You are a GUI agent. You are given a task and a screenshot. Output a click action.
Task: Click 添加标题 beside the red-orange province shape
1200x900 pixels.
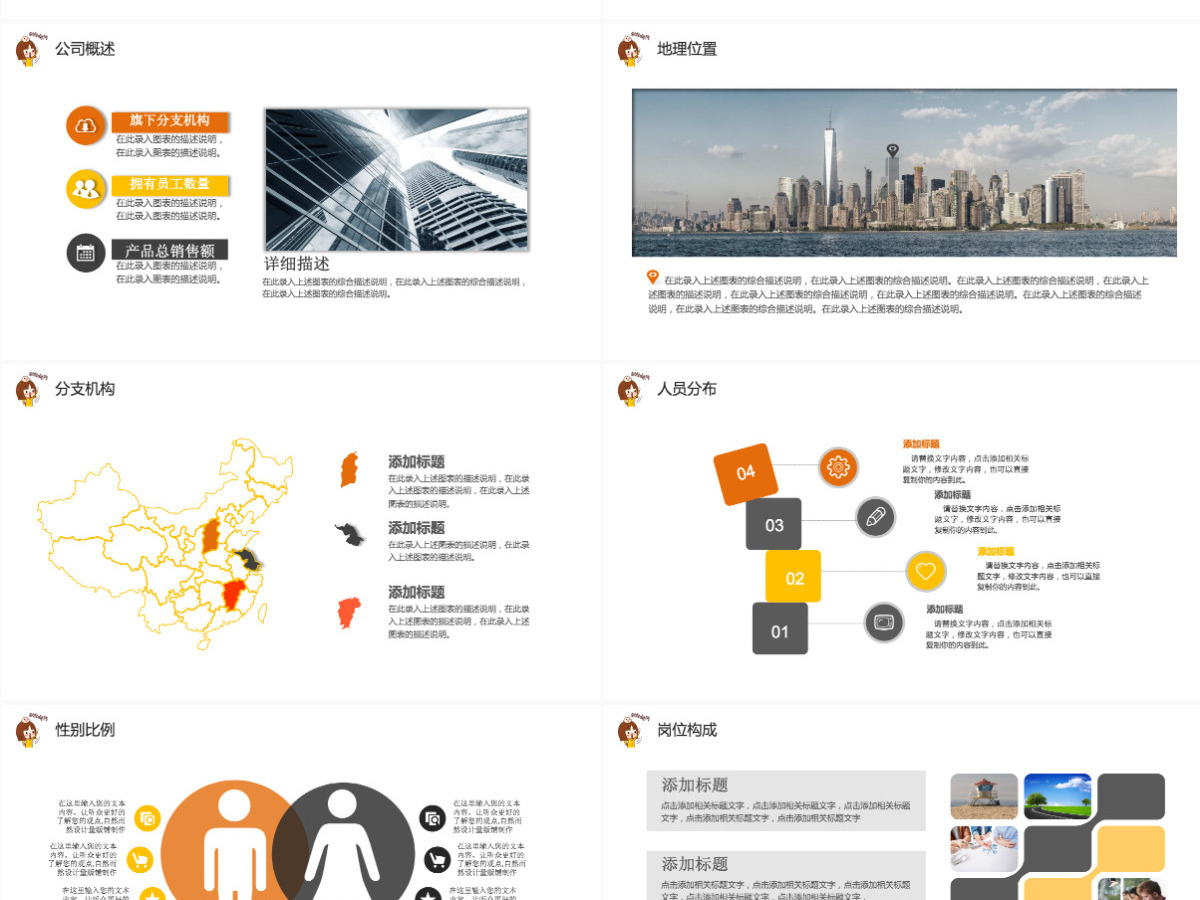pos(416,592)
